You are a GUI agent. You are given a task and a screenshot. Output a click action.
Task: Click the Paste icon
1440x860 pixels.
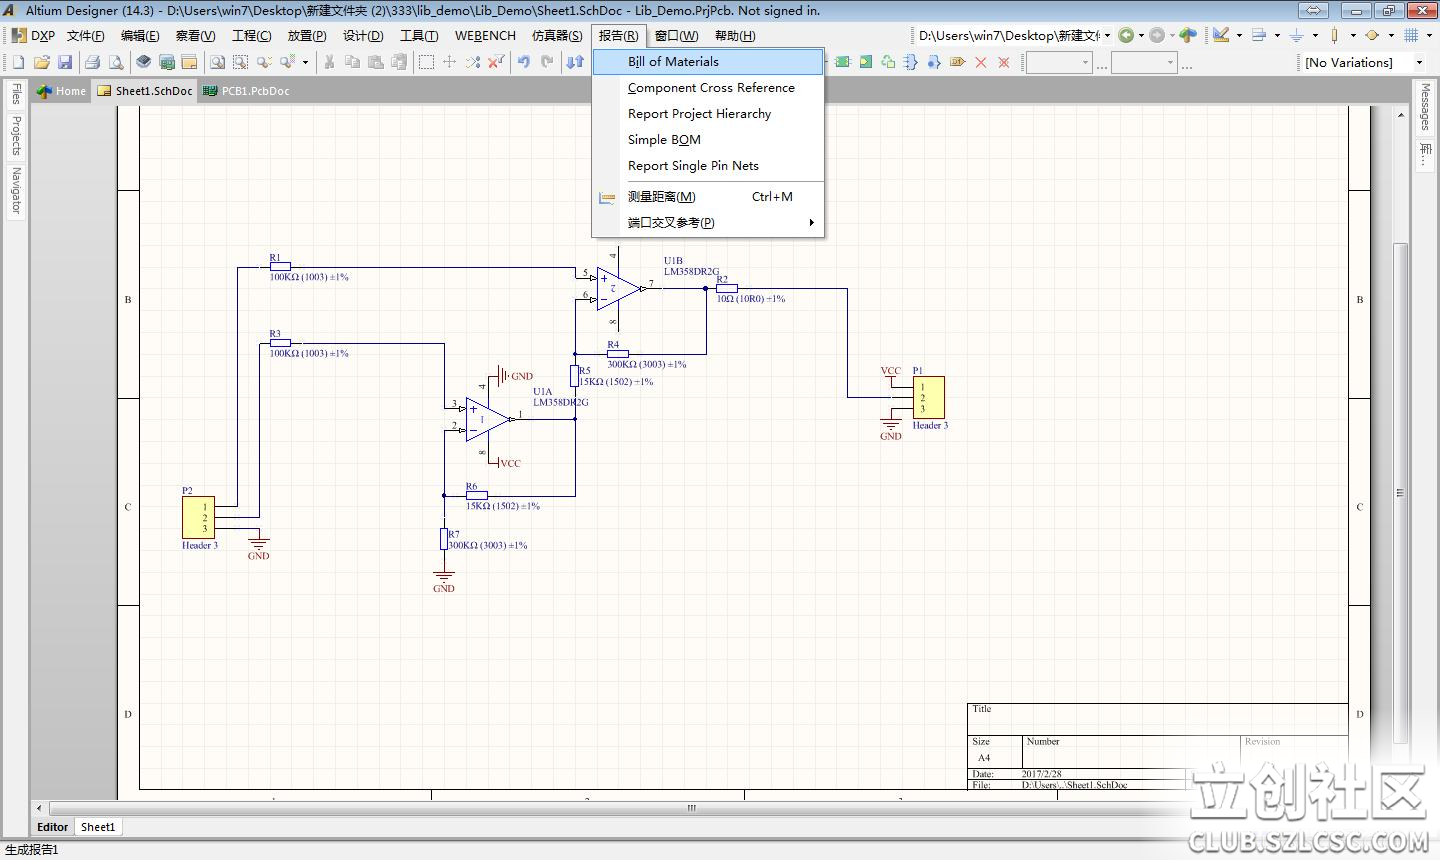[376, 62]
